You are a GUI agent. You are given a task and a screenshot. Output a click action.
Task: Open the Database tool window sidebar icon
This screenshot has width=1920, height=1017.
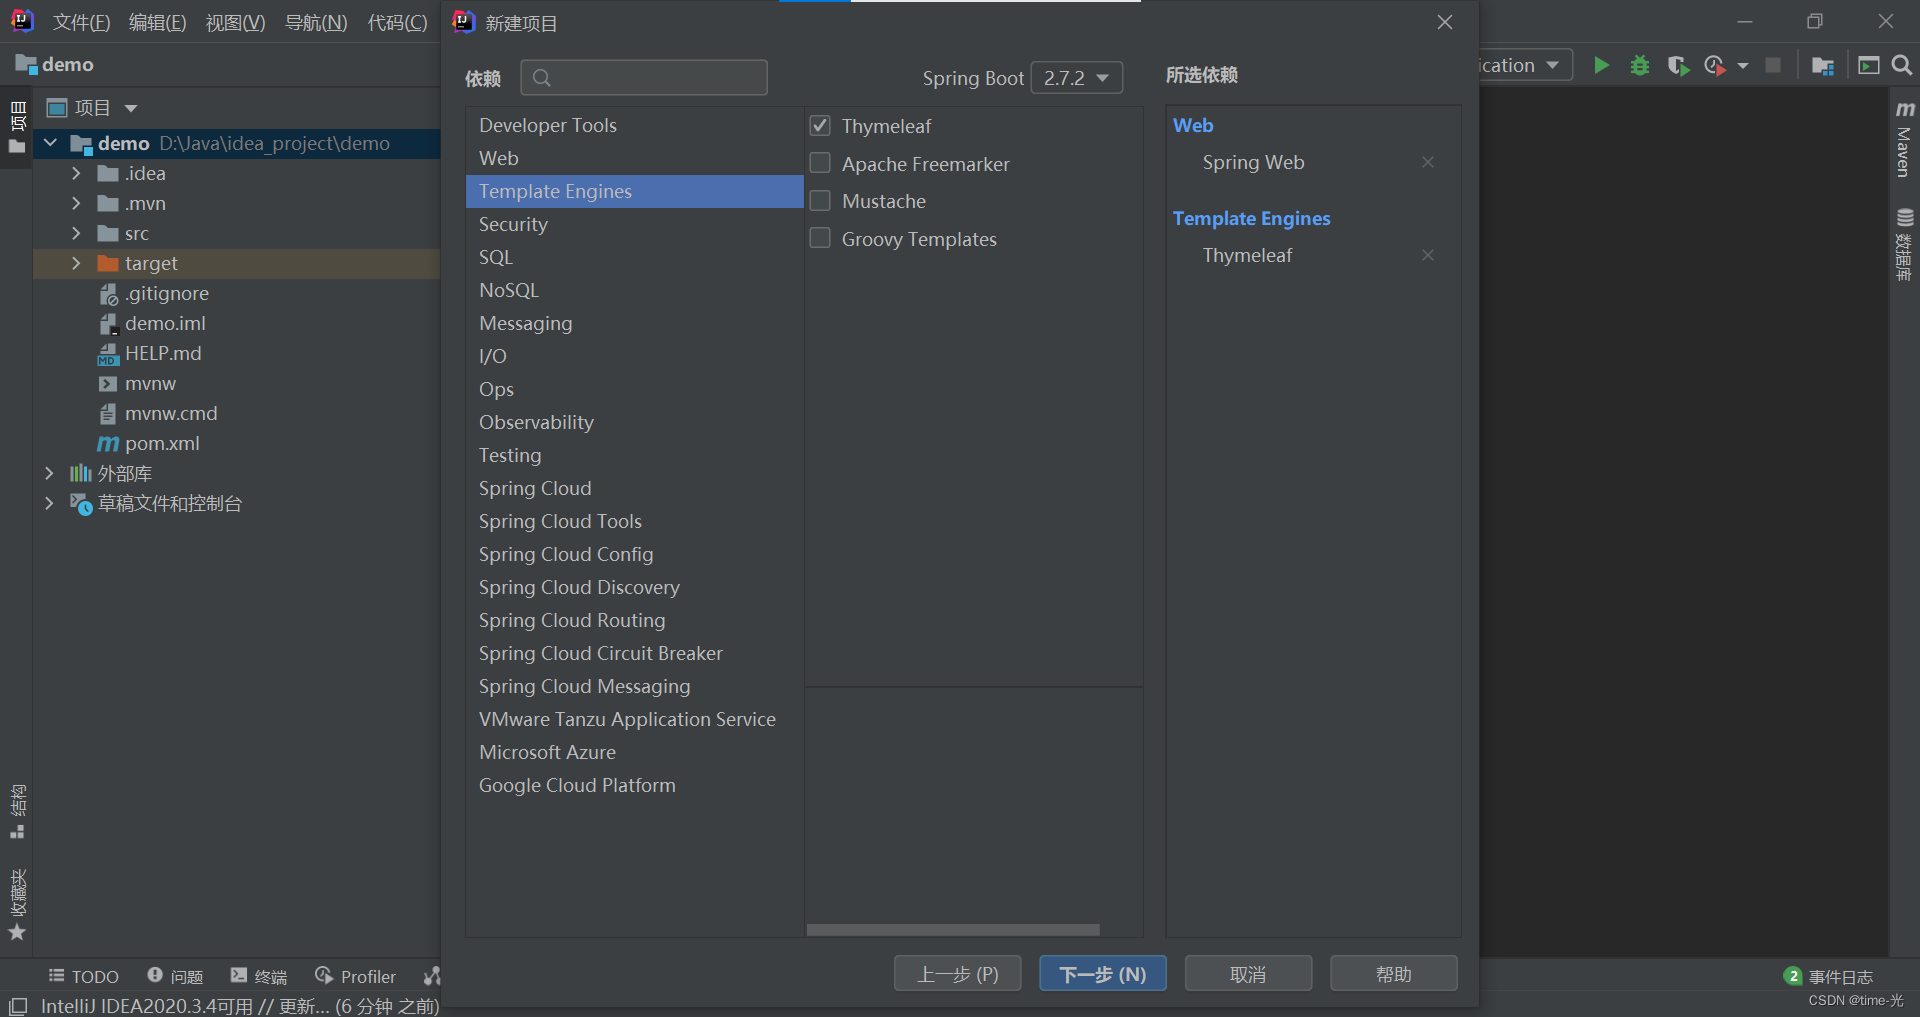point(1904,245)
